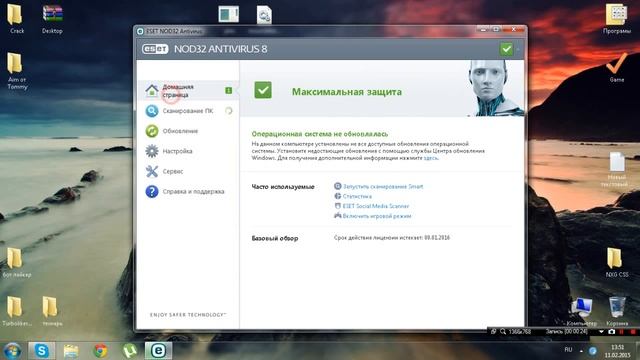Image resolution: width=640 pixels, height=360 pixels.
Task: Click the wrench tools icon for Сервис
Action: [x=152, y=171]
